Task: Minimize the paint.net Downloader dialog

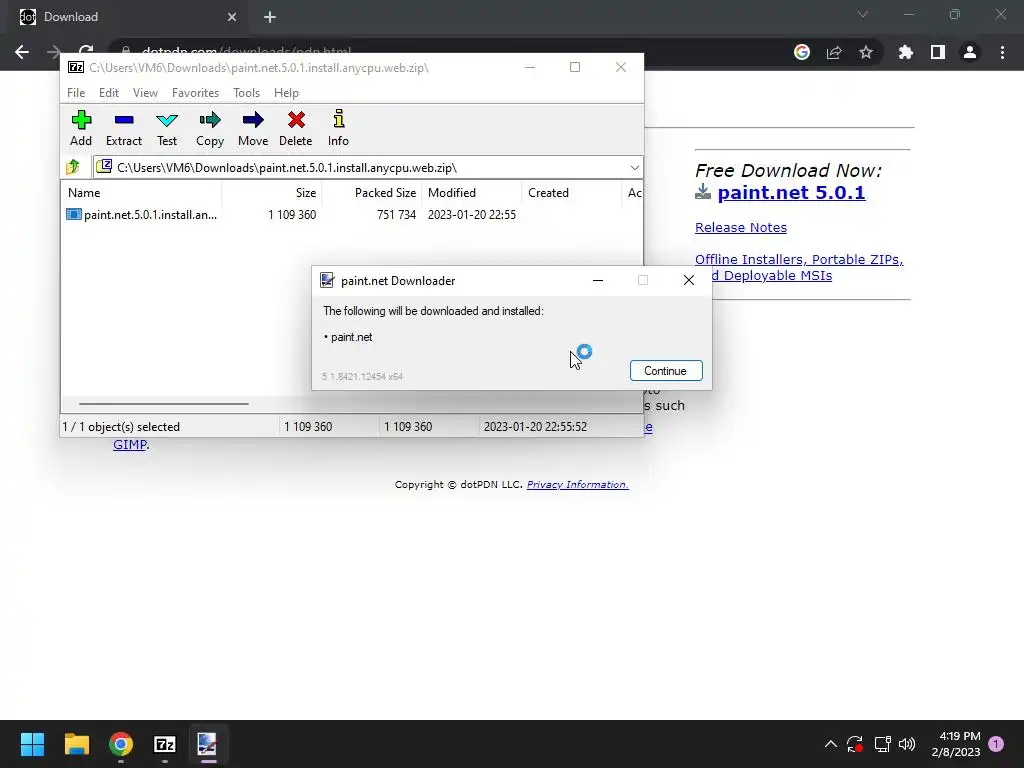Action: tap(598, 280)
